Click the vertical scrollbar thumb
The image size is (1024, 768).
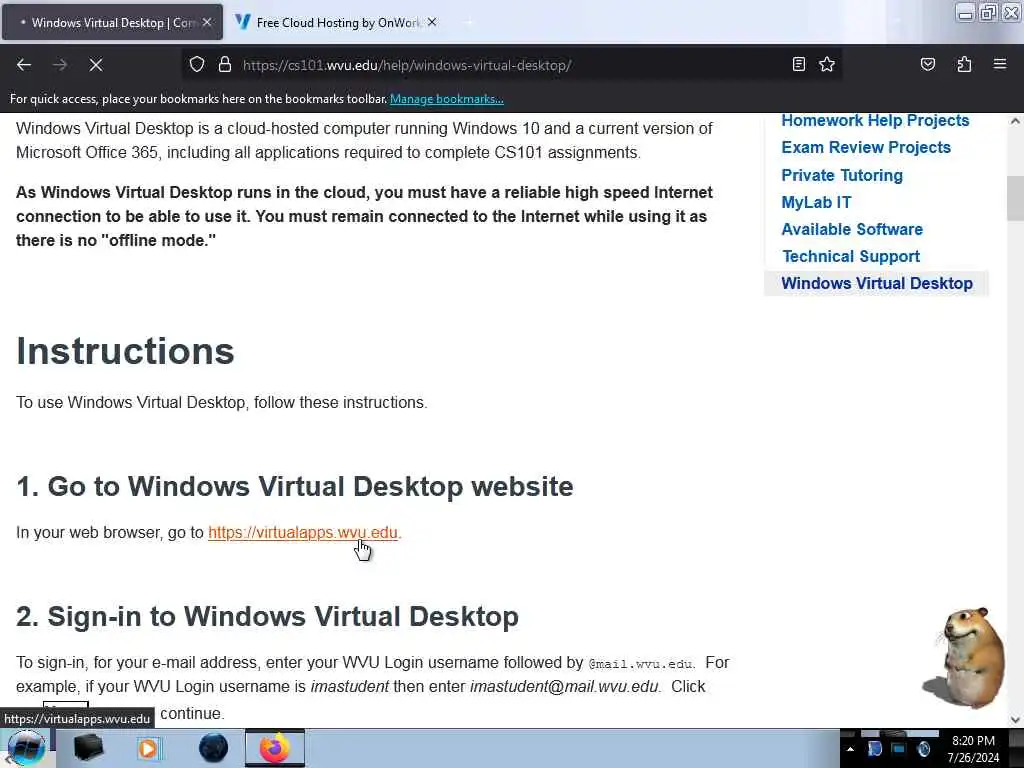(1015, 199)
